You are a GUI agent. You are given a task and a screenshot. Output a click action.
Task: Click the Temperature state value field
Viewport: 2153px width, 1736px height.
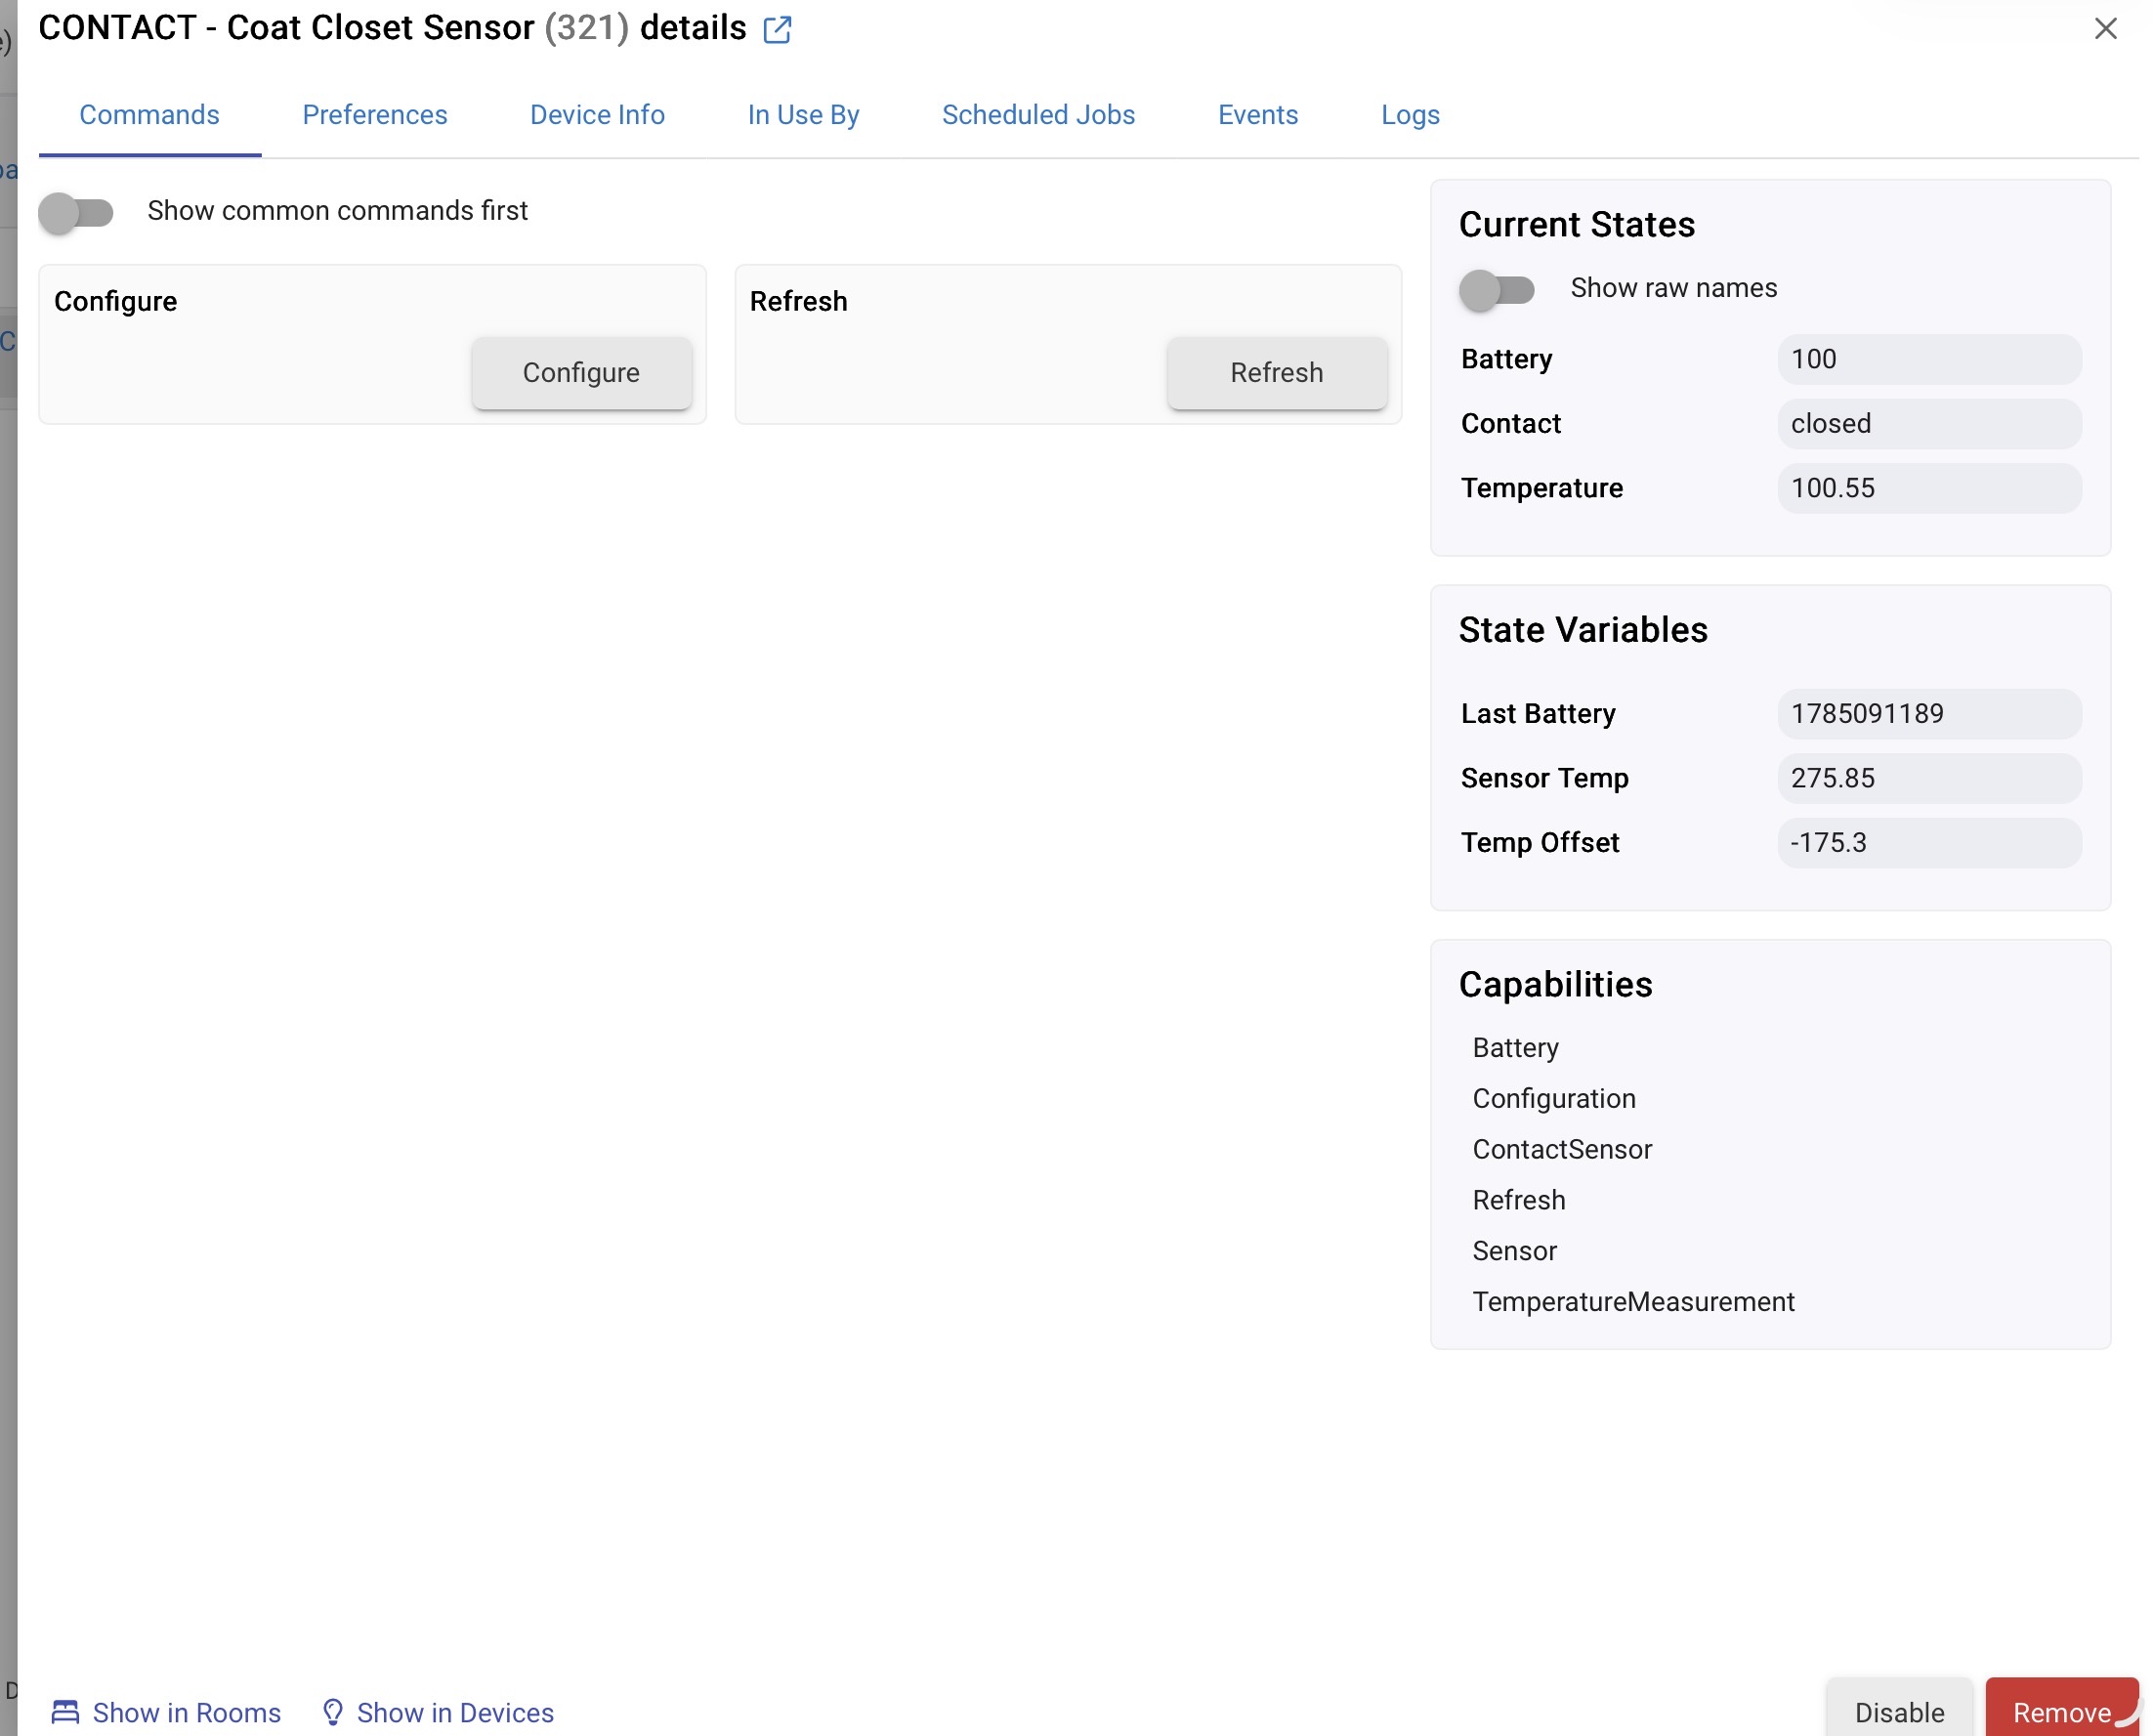click(x=1929, y=488)
